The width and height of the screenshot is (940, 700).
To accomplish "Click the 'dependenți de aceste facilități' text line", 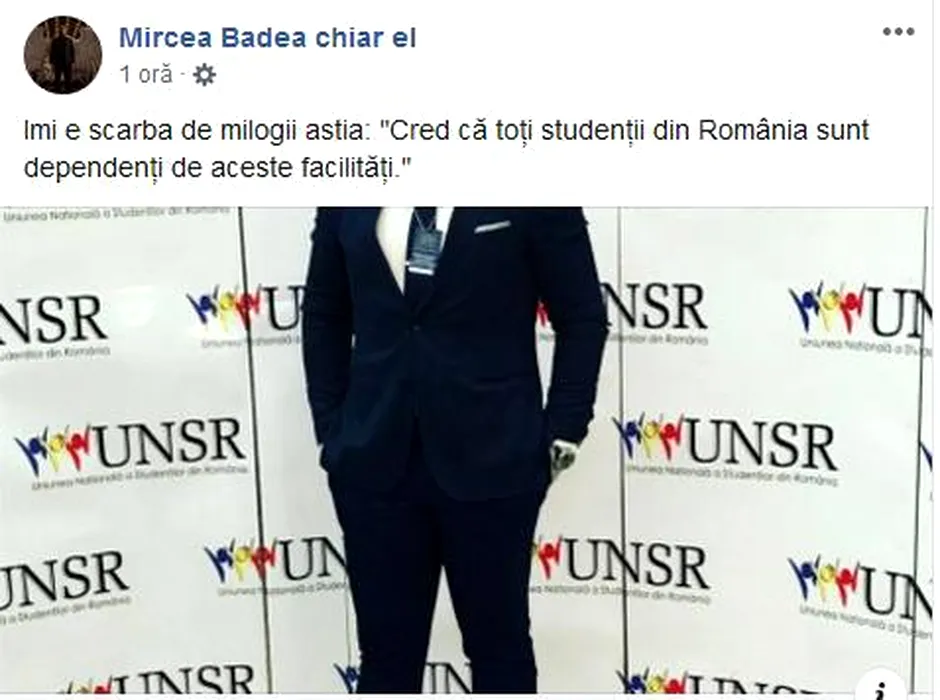I will tap(219, 168).
